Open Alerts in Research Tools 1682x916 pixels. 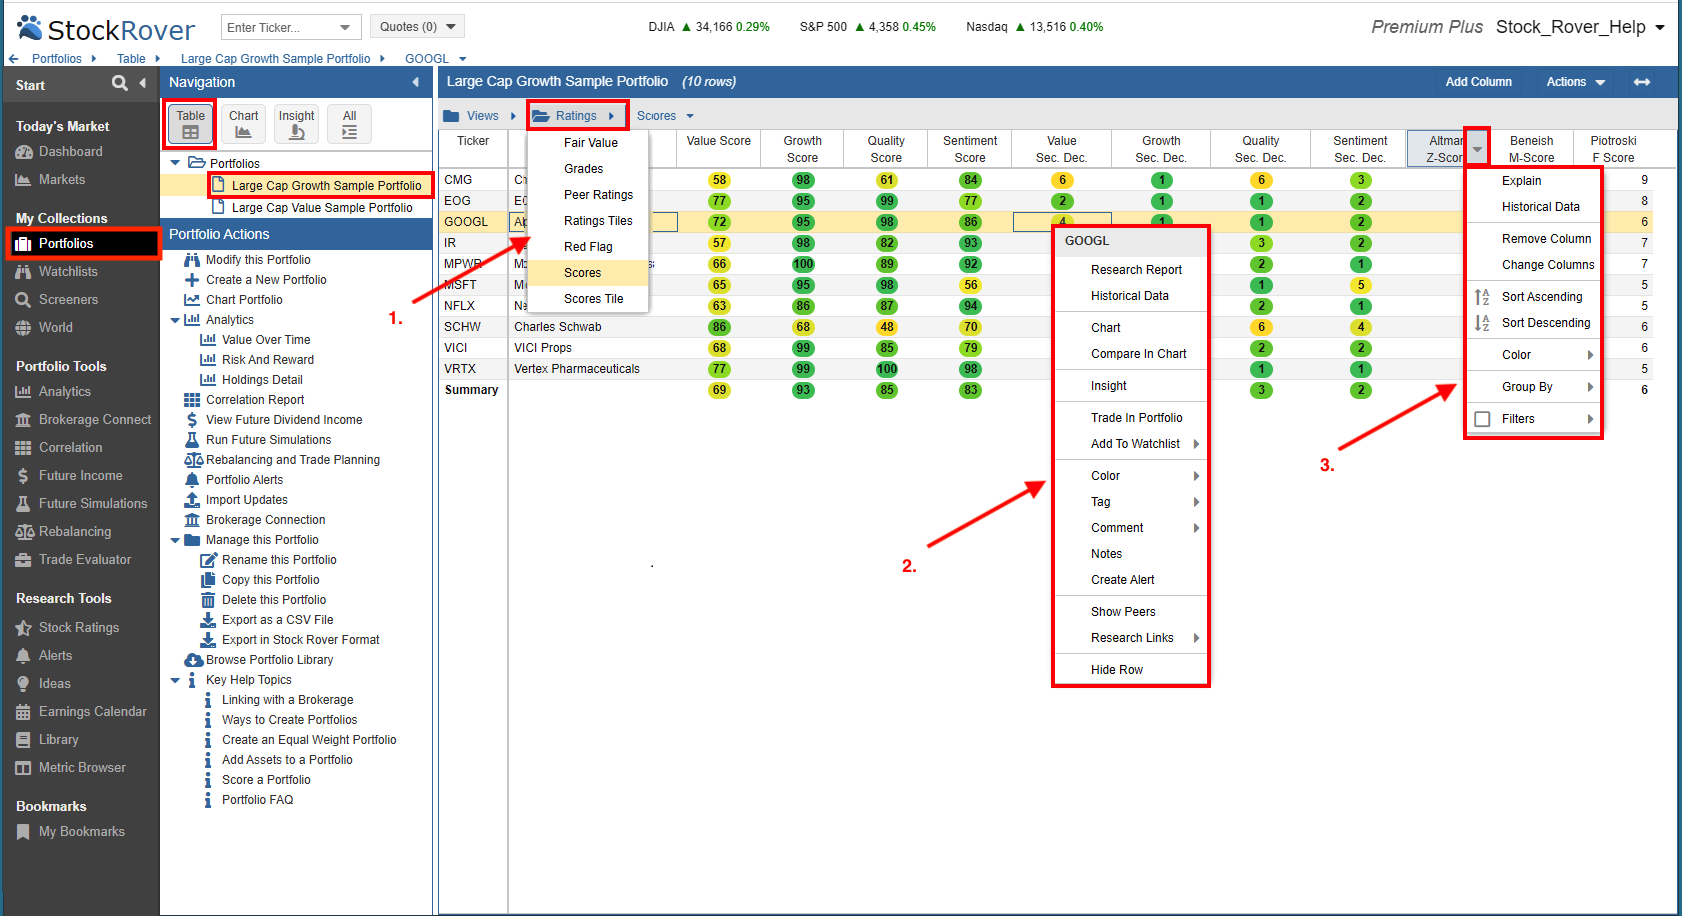pyautogui.click(x=55, y=656)
